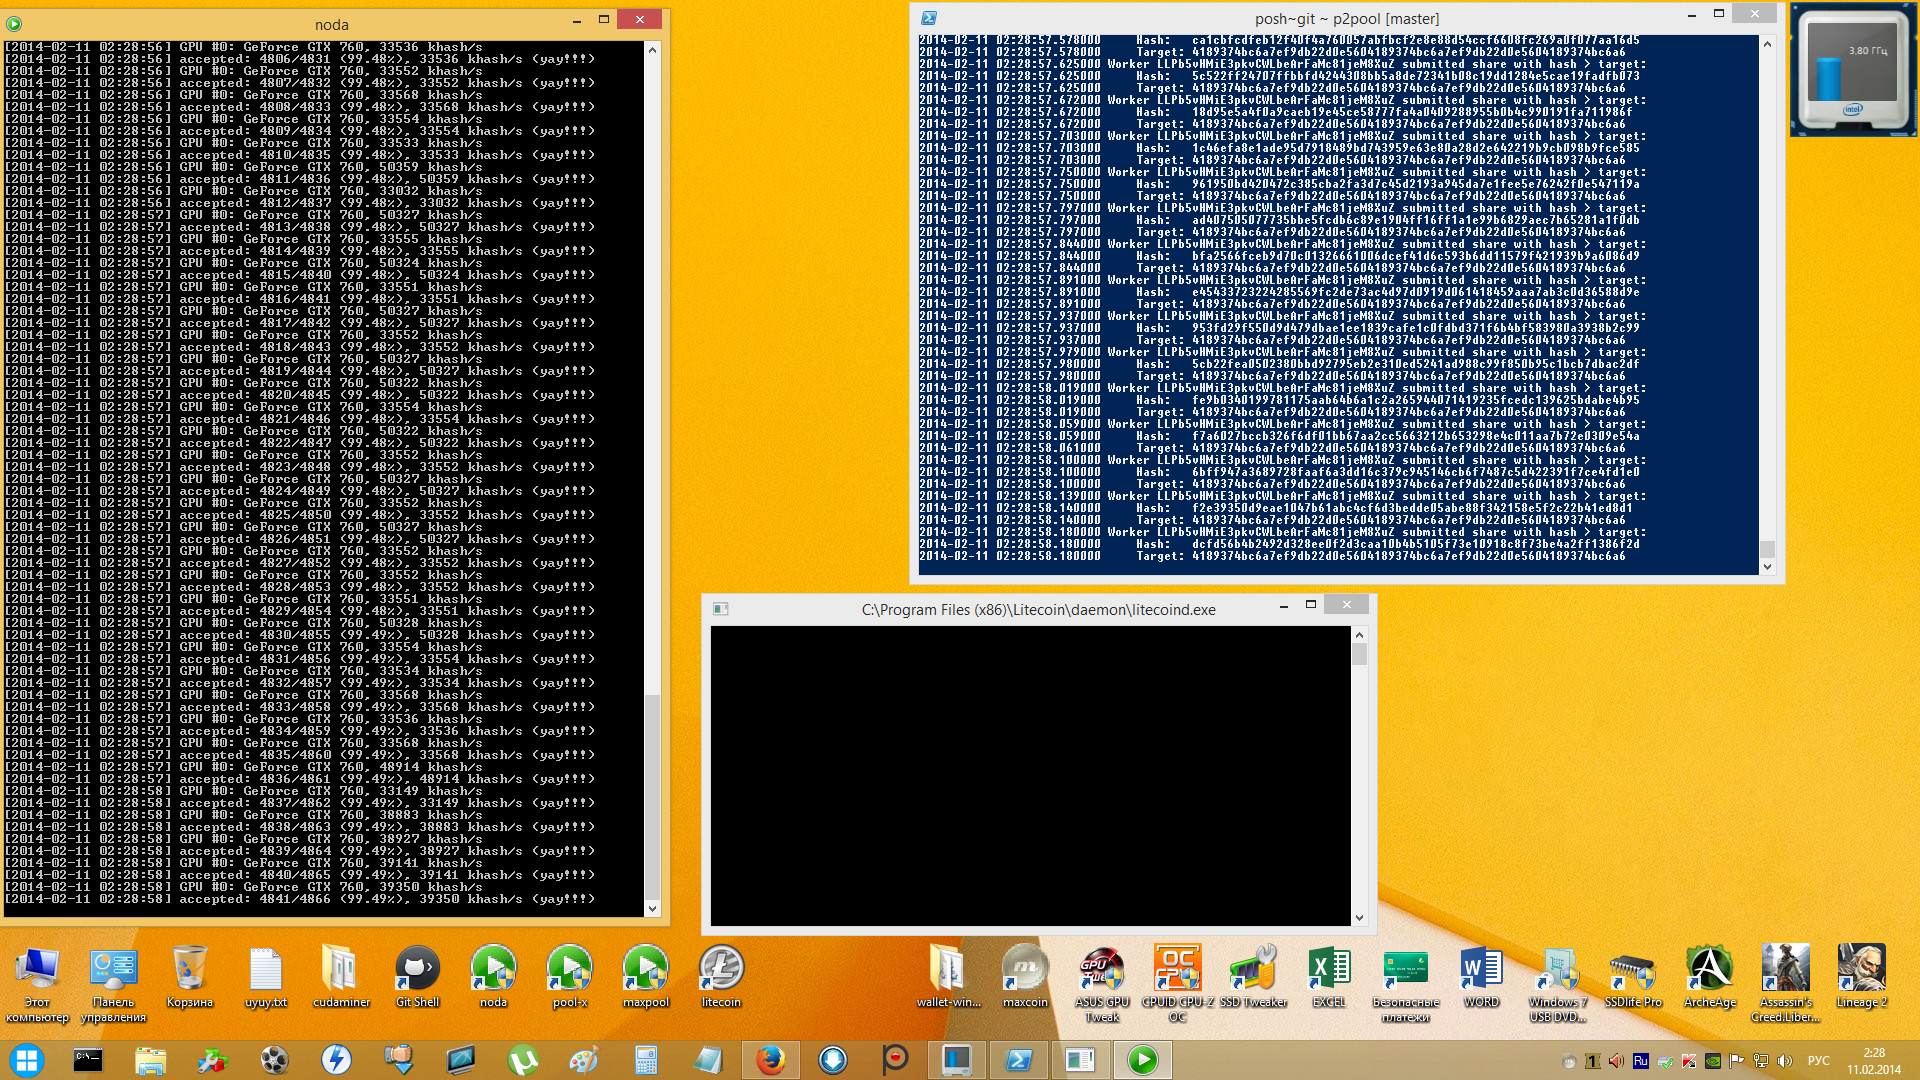
Task: Click the litecoind.exe title bar text
Action: point(1038,610)
